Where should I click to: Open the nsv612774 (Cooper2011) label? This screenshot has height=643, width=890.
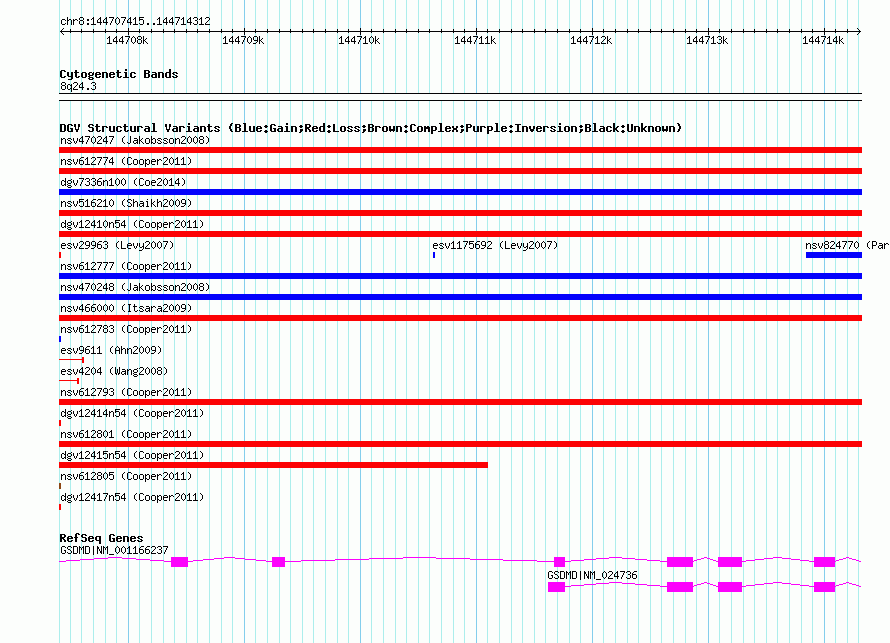click(x=126, y=161)
